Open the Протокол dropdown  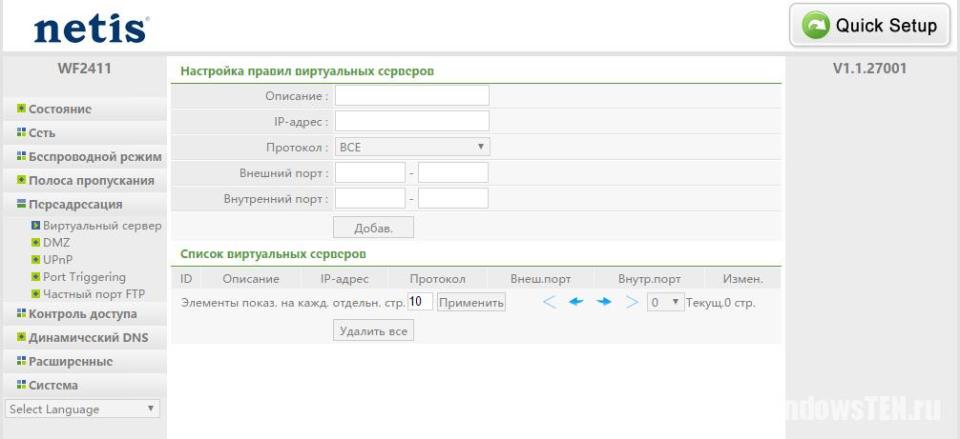coord(412,147)
